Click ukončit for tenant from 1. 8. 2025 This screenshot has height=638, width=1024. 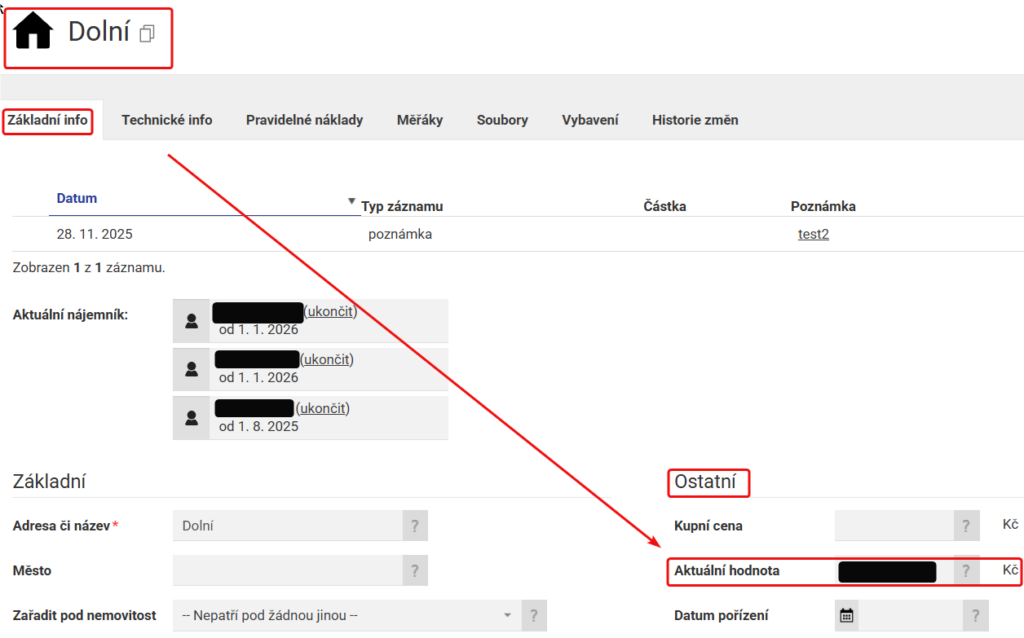click(323, 408)
